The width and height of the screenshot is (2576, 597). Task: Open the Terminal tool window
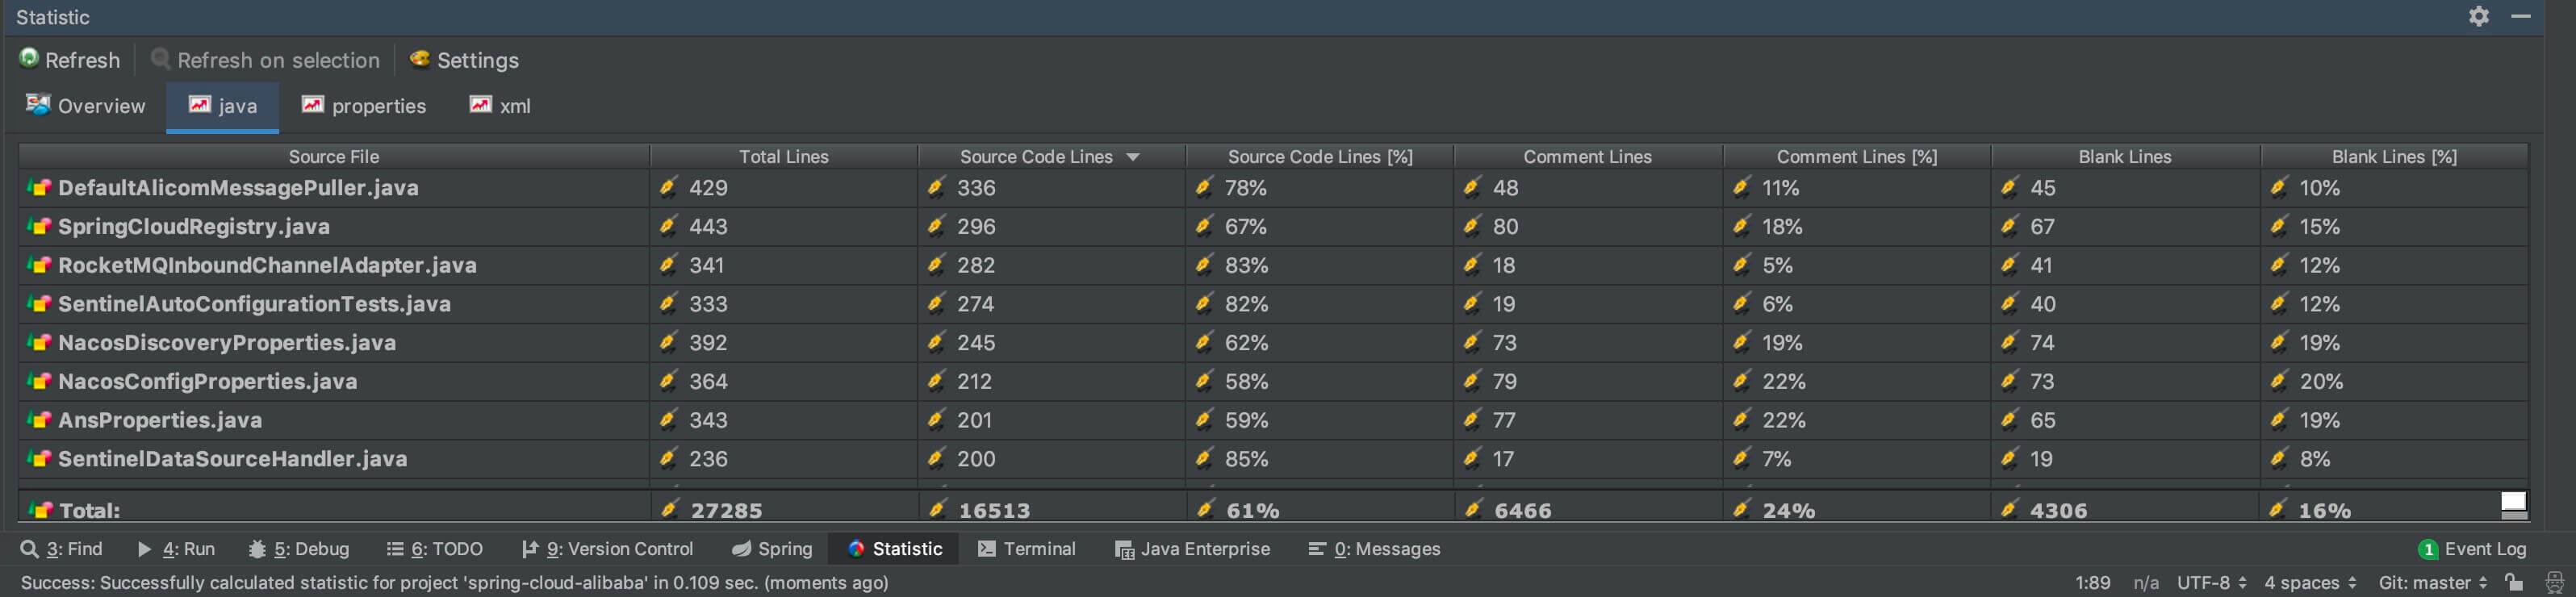pos(1026,549)
